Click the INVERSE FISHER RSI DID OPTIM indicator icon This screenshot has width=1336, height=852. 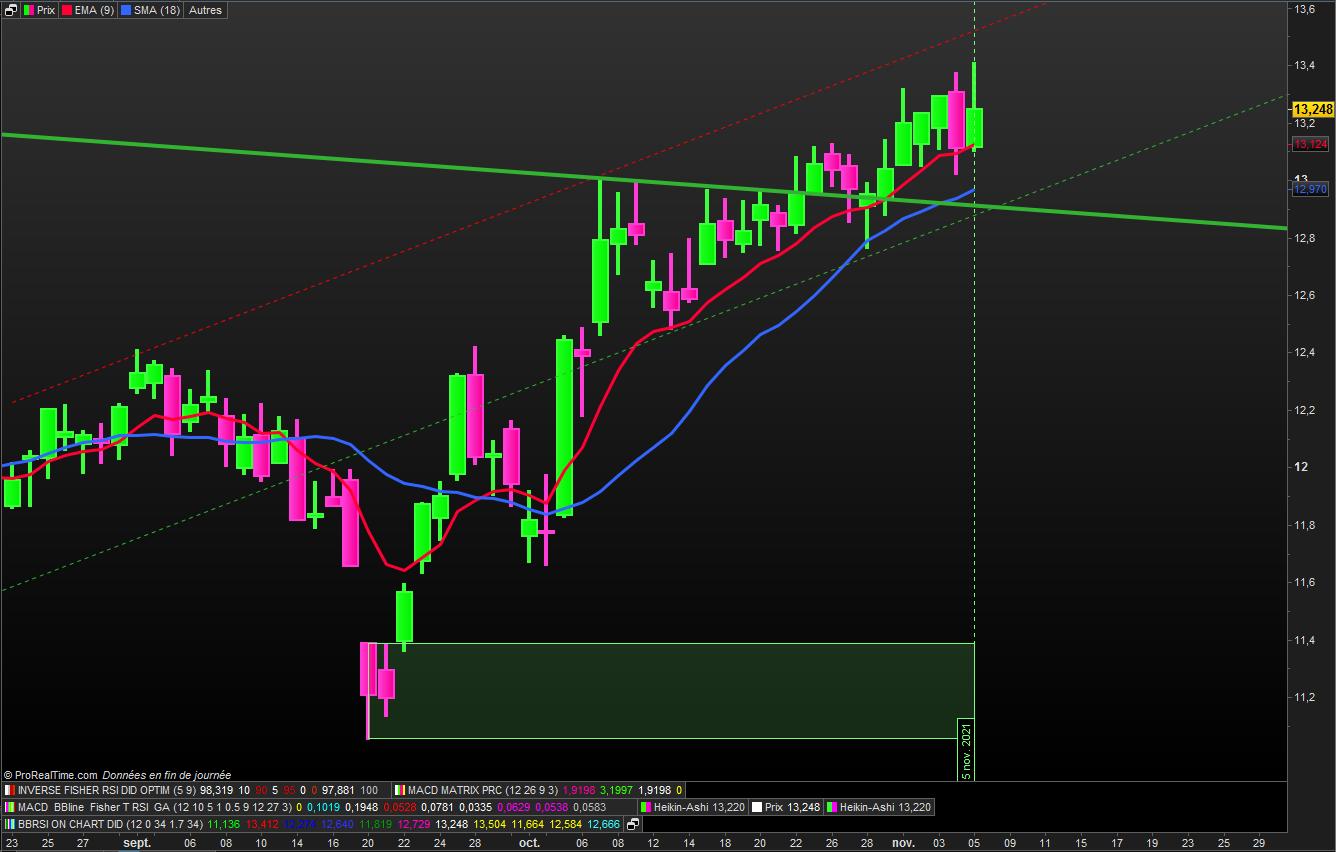tap(11, 790)
